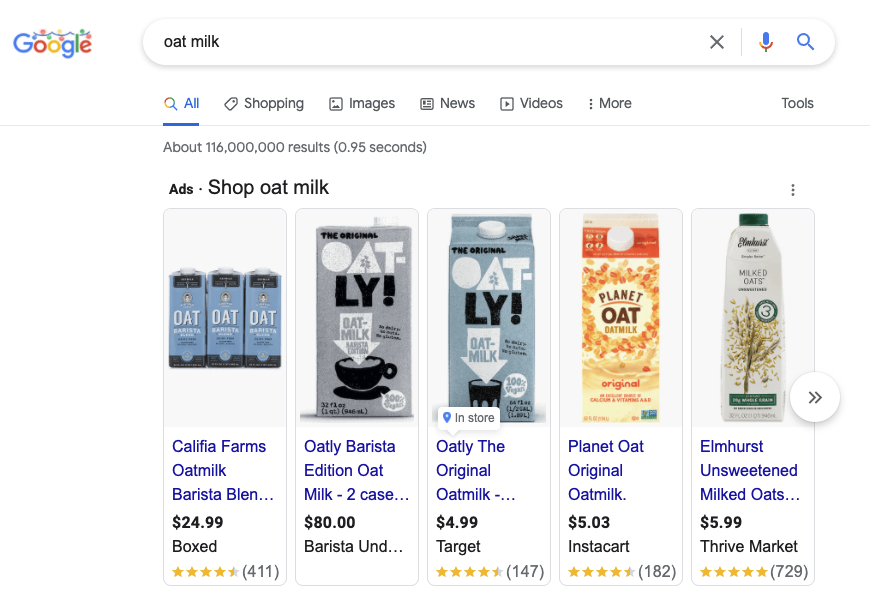Expand the More search options menu
Screen dimensions: 870x605
[x=609, y=103]
